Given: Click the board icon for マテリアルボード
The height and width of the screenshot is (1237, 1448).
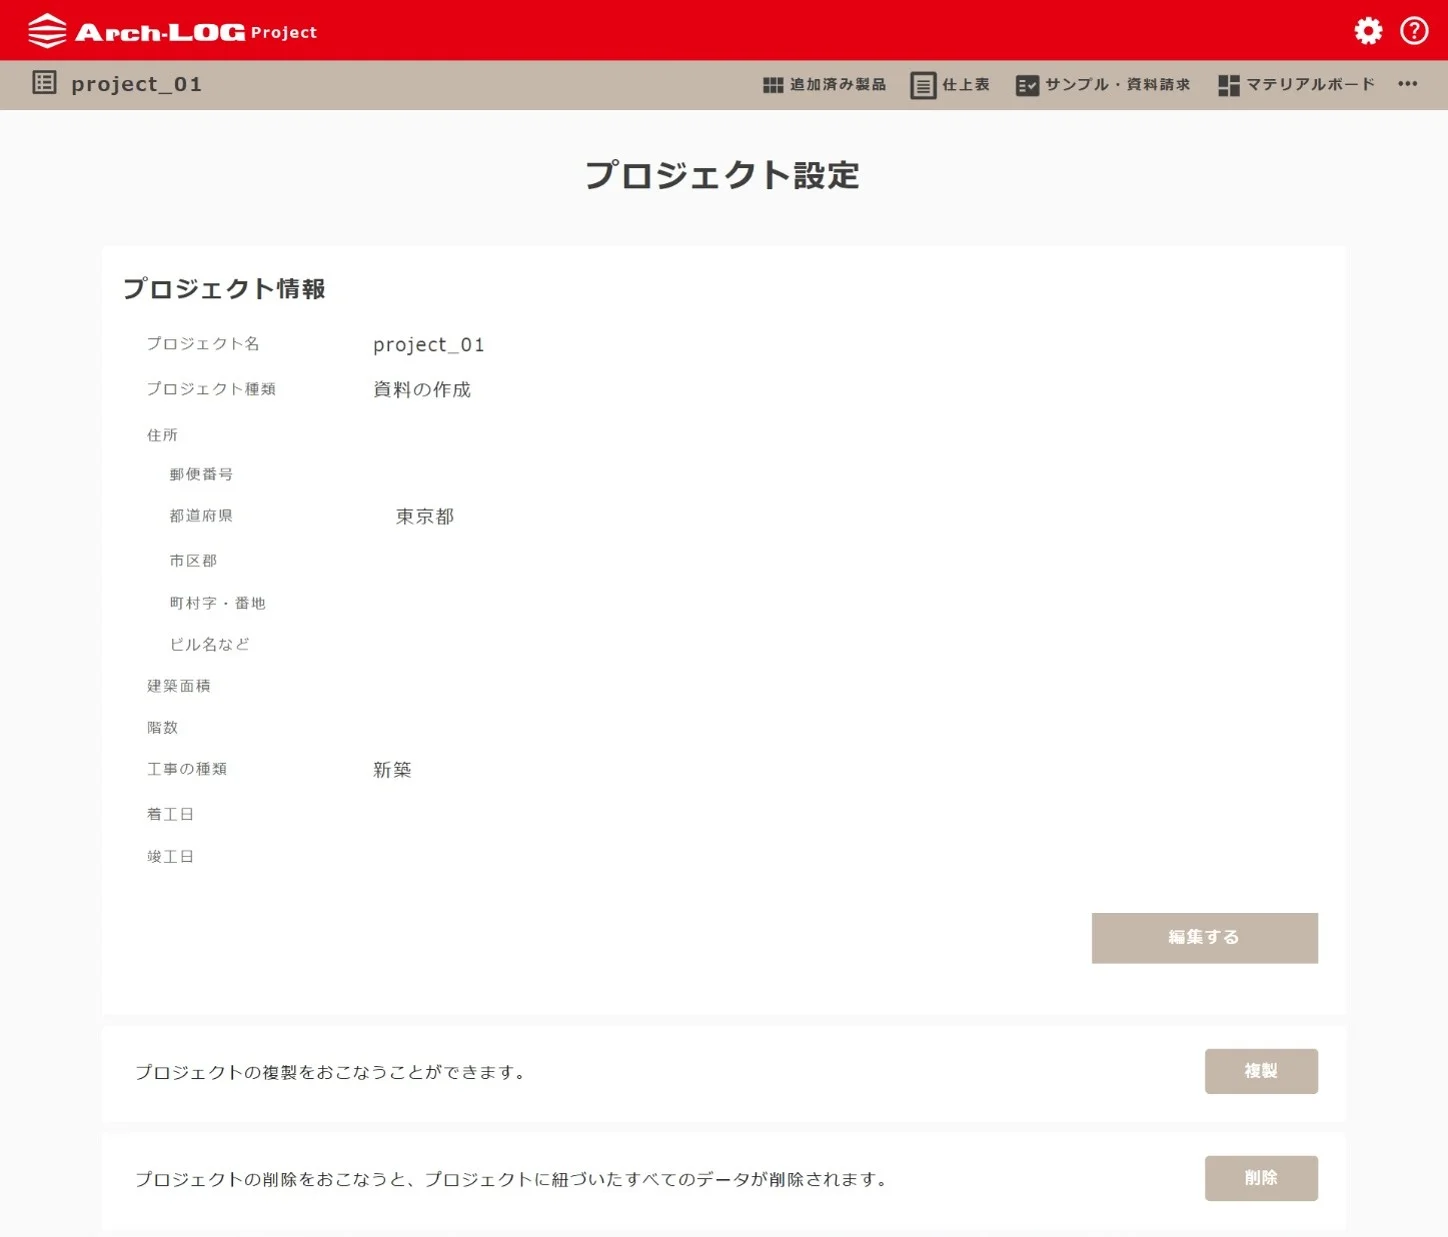Looking at the screenshot, I should point(1229,85).
